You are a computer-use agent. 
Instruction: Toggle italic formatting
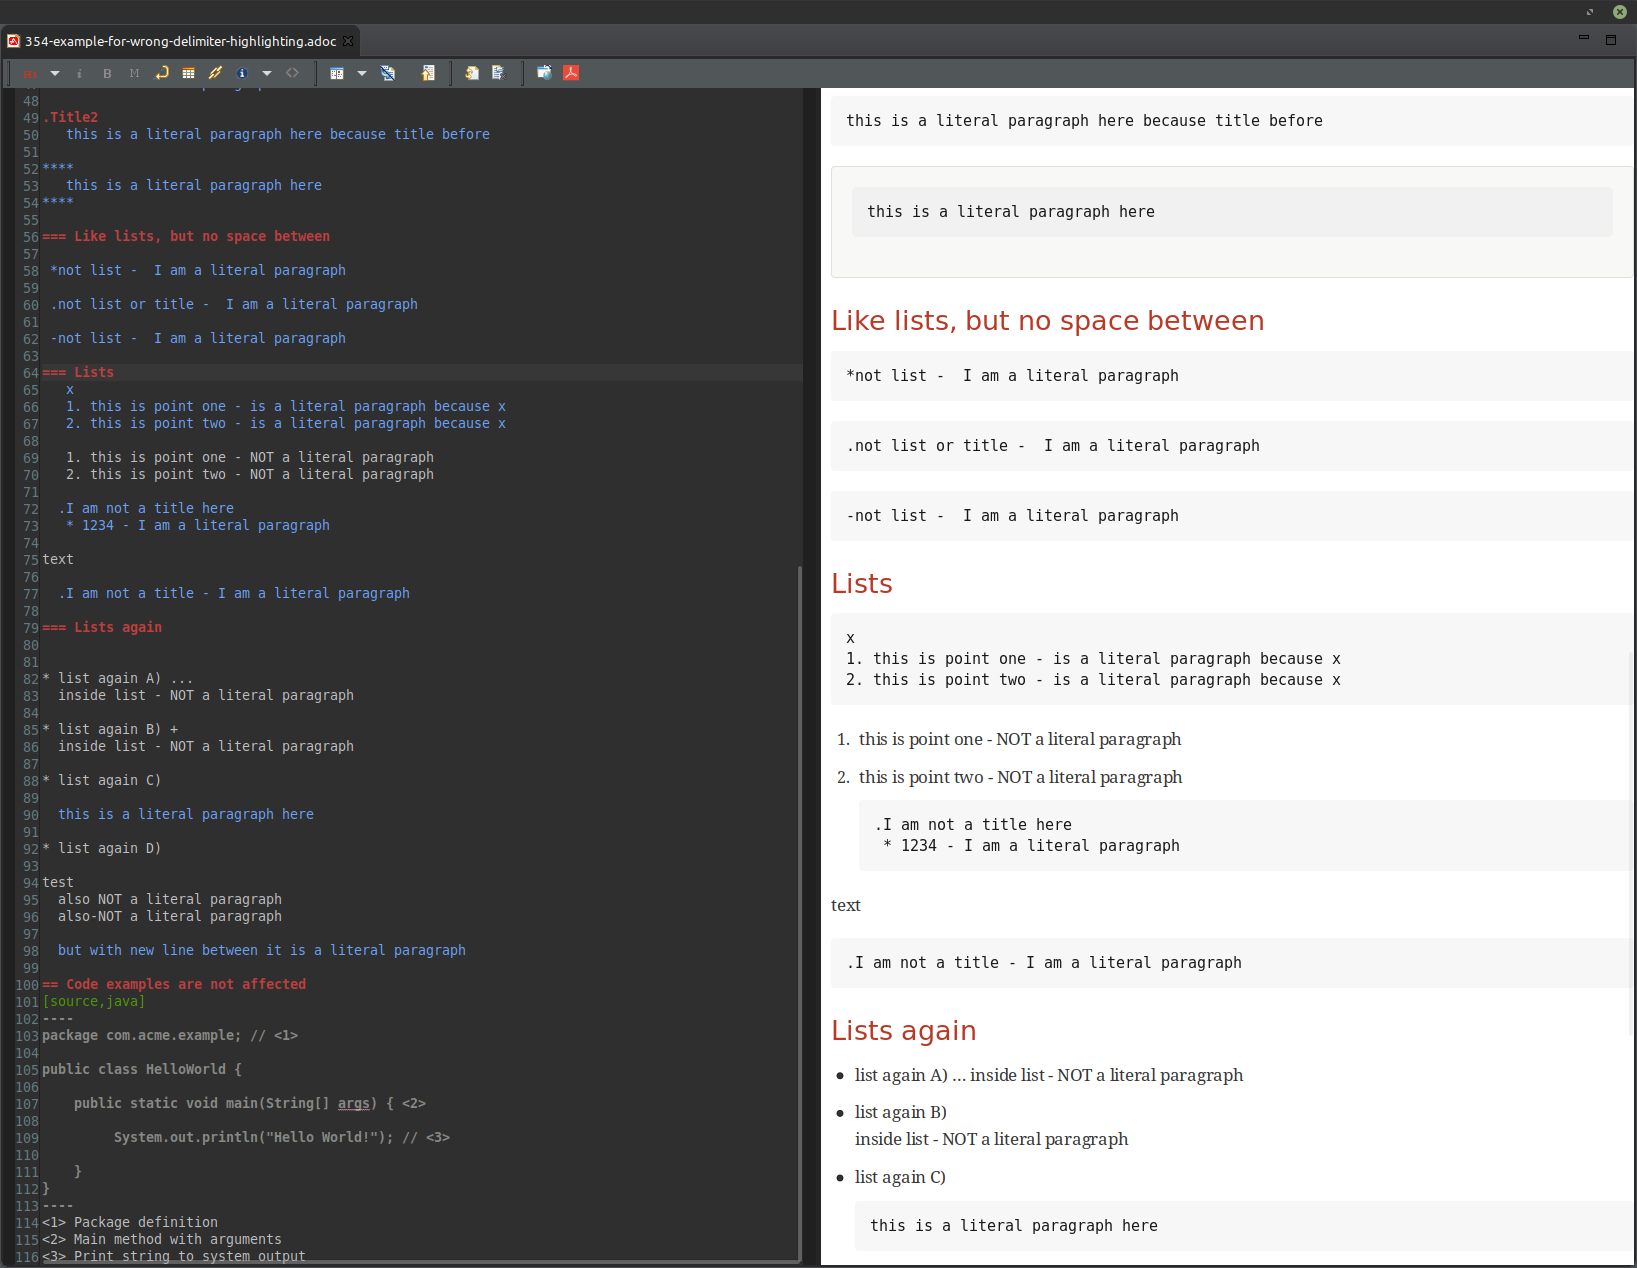click(79, 73)
